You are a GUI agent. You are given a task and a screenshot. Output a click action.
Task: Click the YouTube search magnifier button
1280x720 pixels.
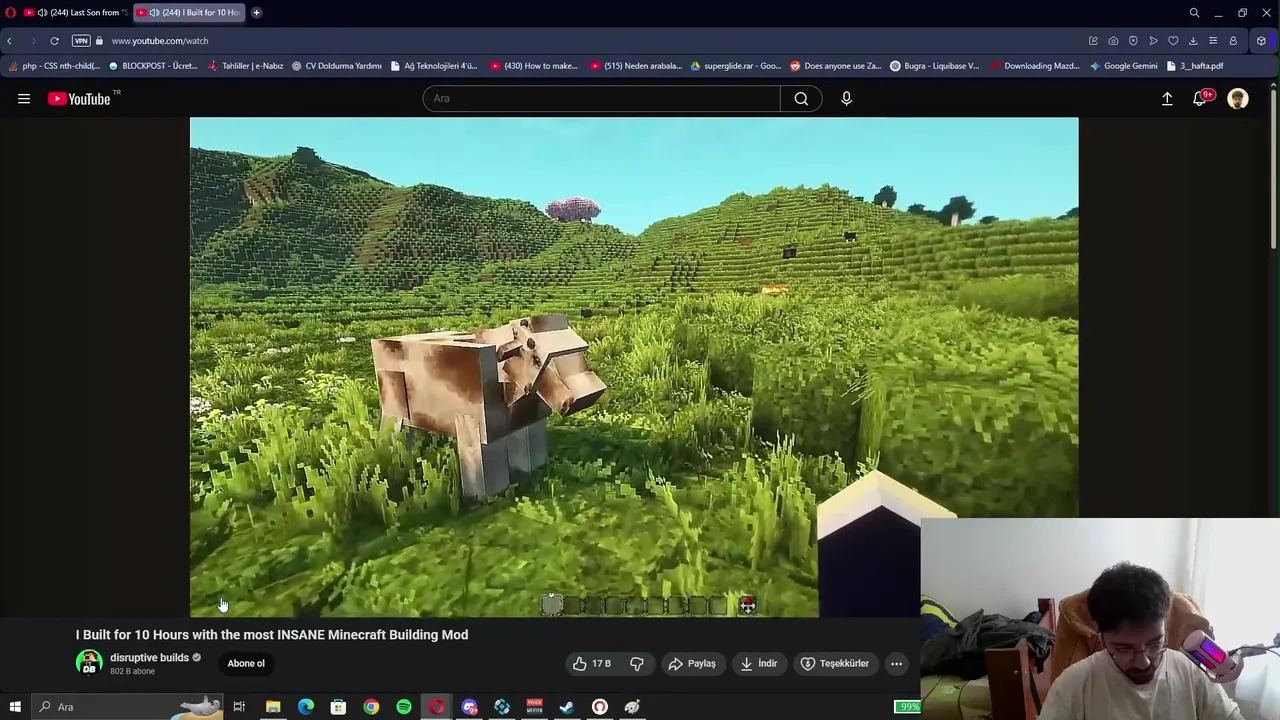[x=801, y=98]
